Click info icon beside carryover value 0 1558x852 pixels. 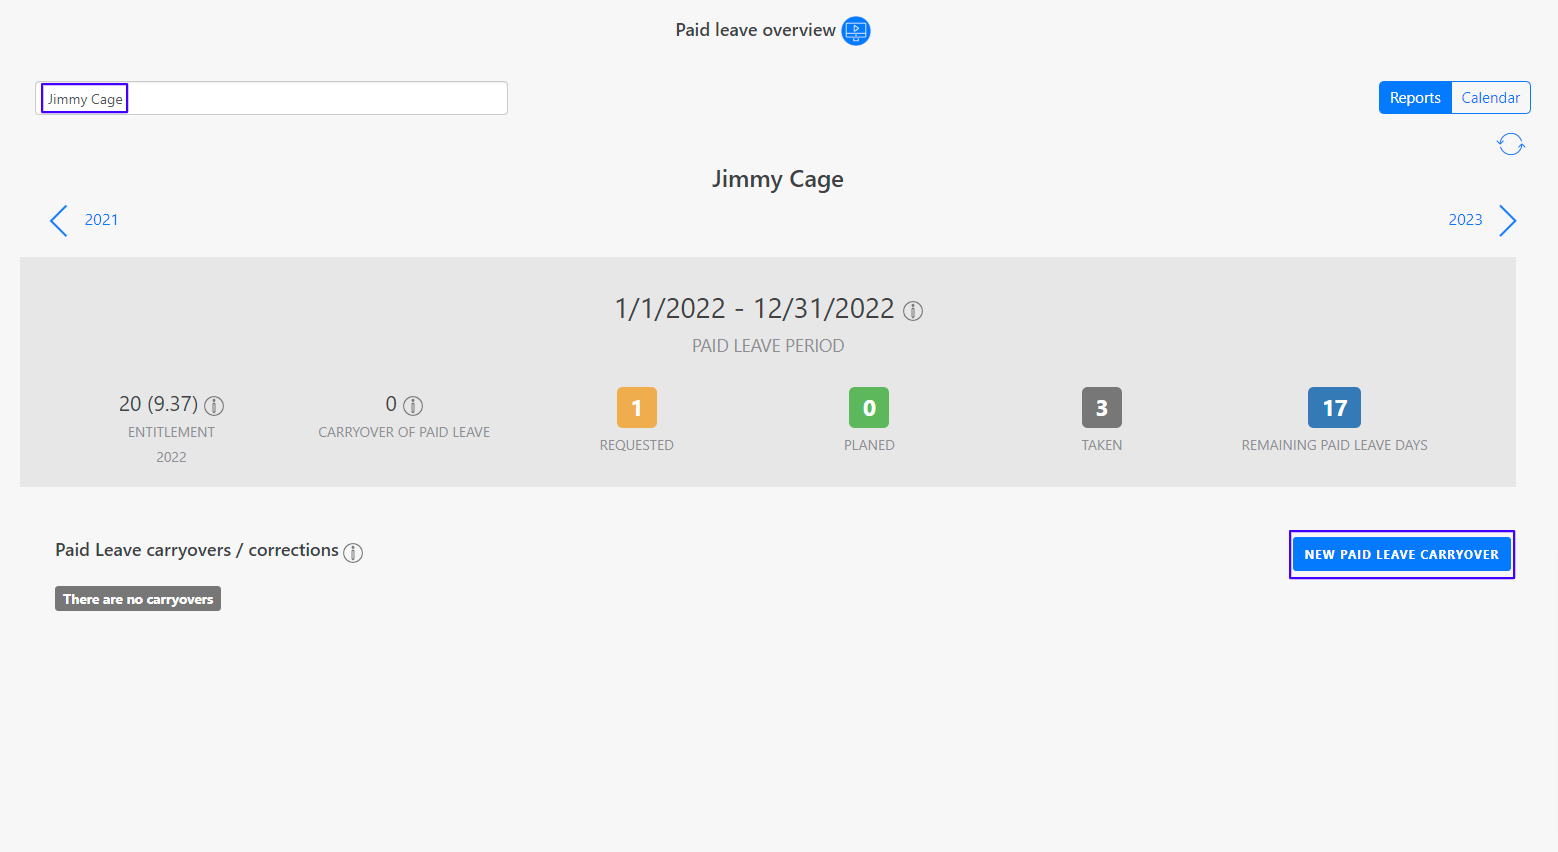(x=413, y=406)
